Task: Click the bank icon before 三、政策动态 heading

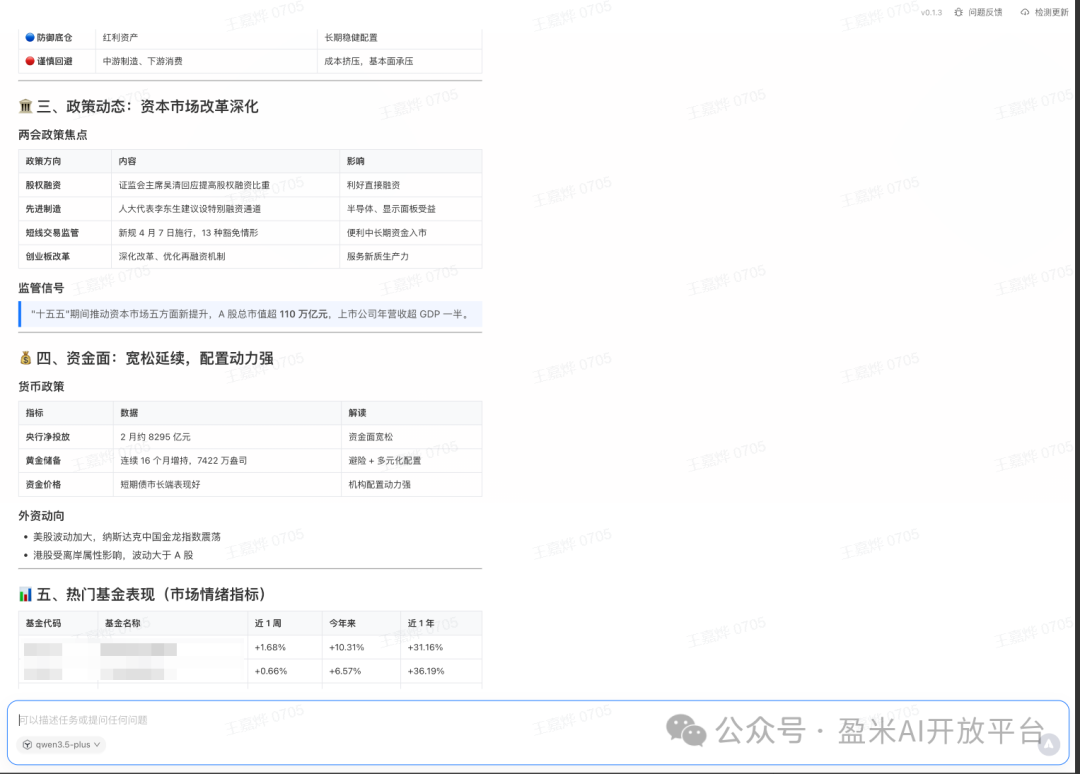Action: (25, 106)
